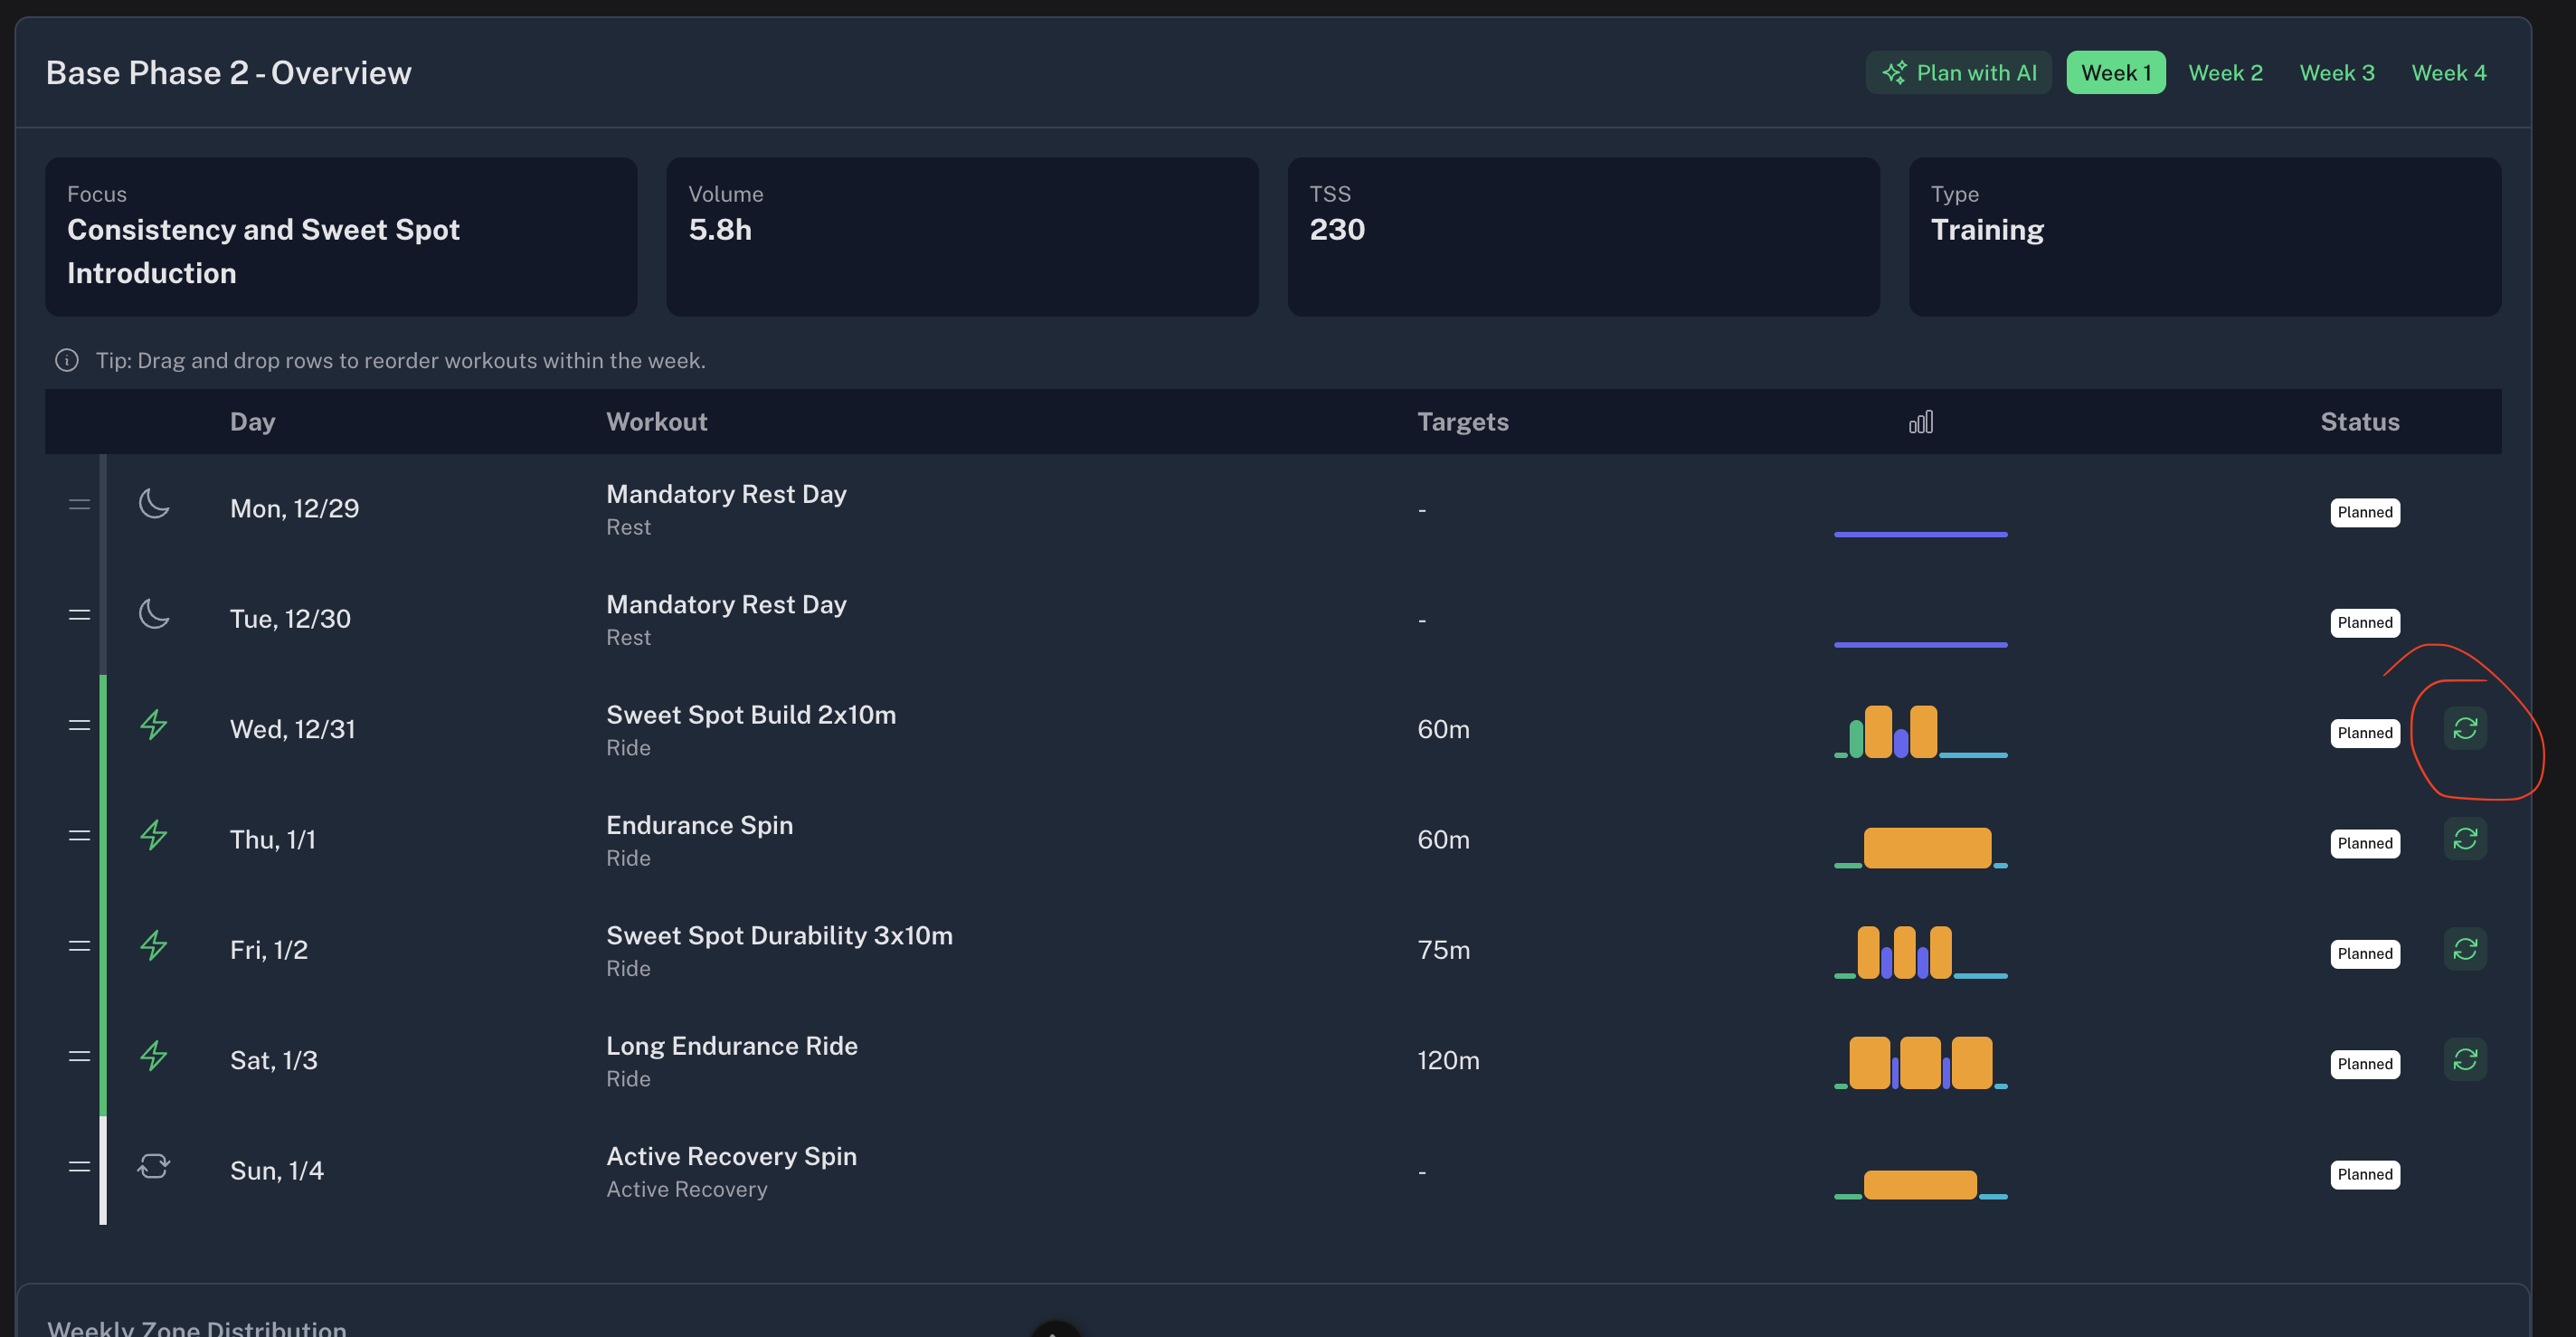Click the moon icon on Tue, 12/30 row
Image resolution: width=2576 pixels, height=1337 pixels.
pyautogui.click(x=153, y=613)
